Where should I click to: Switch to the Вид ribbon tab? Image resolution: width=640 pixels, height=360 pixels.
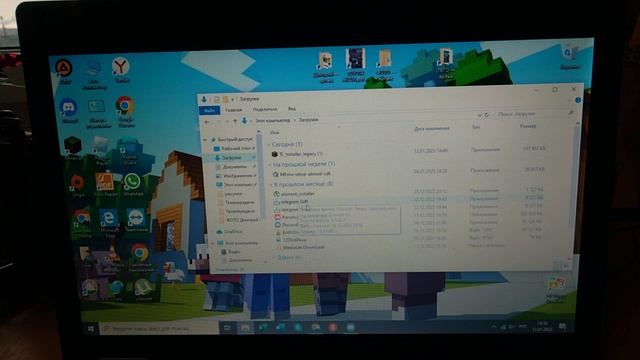point(291,109)
